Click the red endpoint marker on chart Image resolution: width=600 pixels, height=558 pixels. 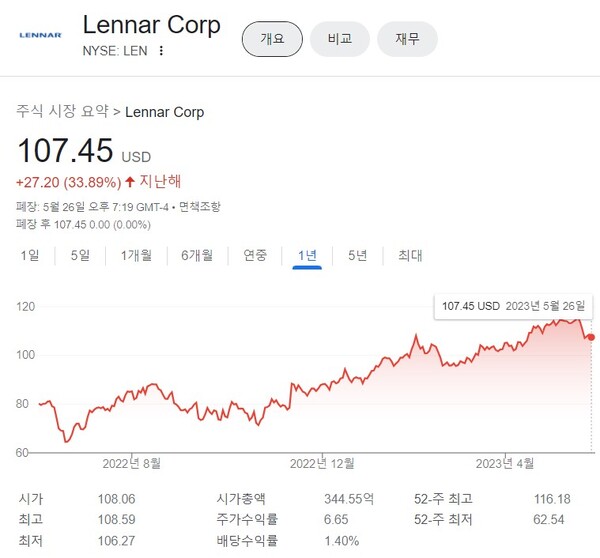pyautogui.click(x=591, y=337)
